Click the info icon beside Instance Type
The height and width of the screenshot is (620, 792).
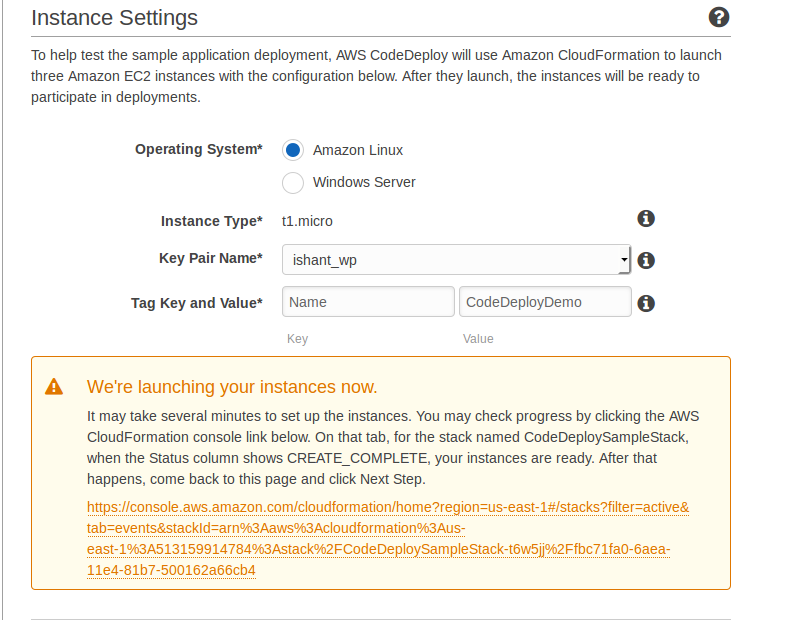pos(646,219)
